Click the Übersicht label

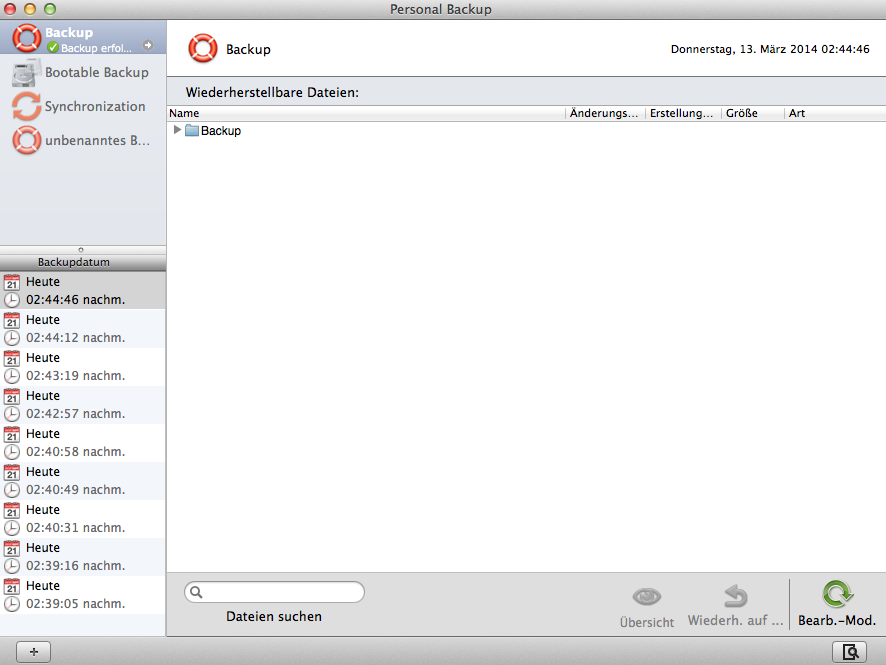click(646, 622)
